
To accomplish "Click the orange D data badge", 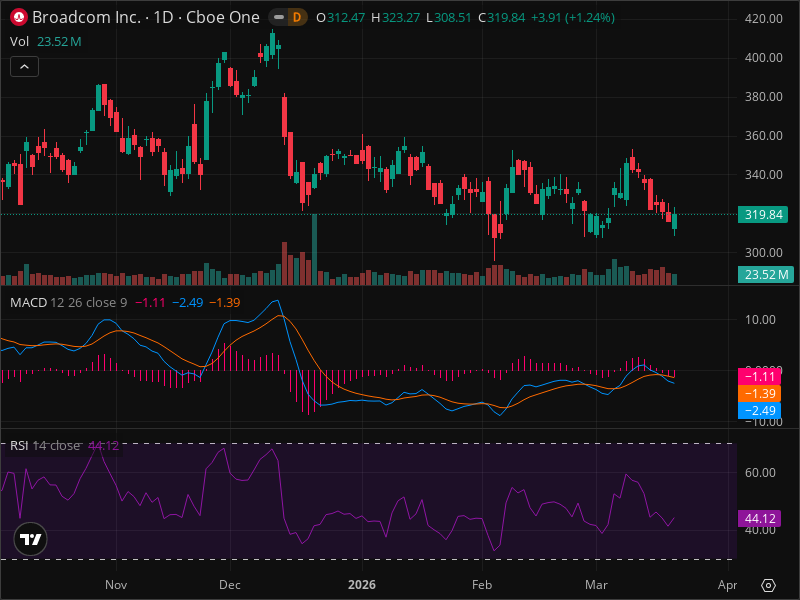I will (296, 18).
